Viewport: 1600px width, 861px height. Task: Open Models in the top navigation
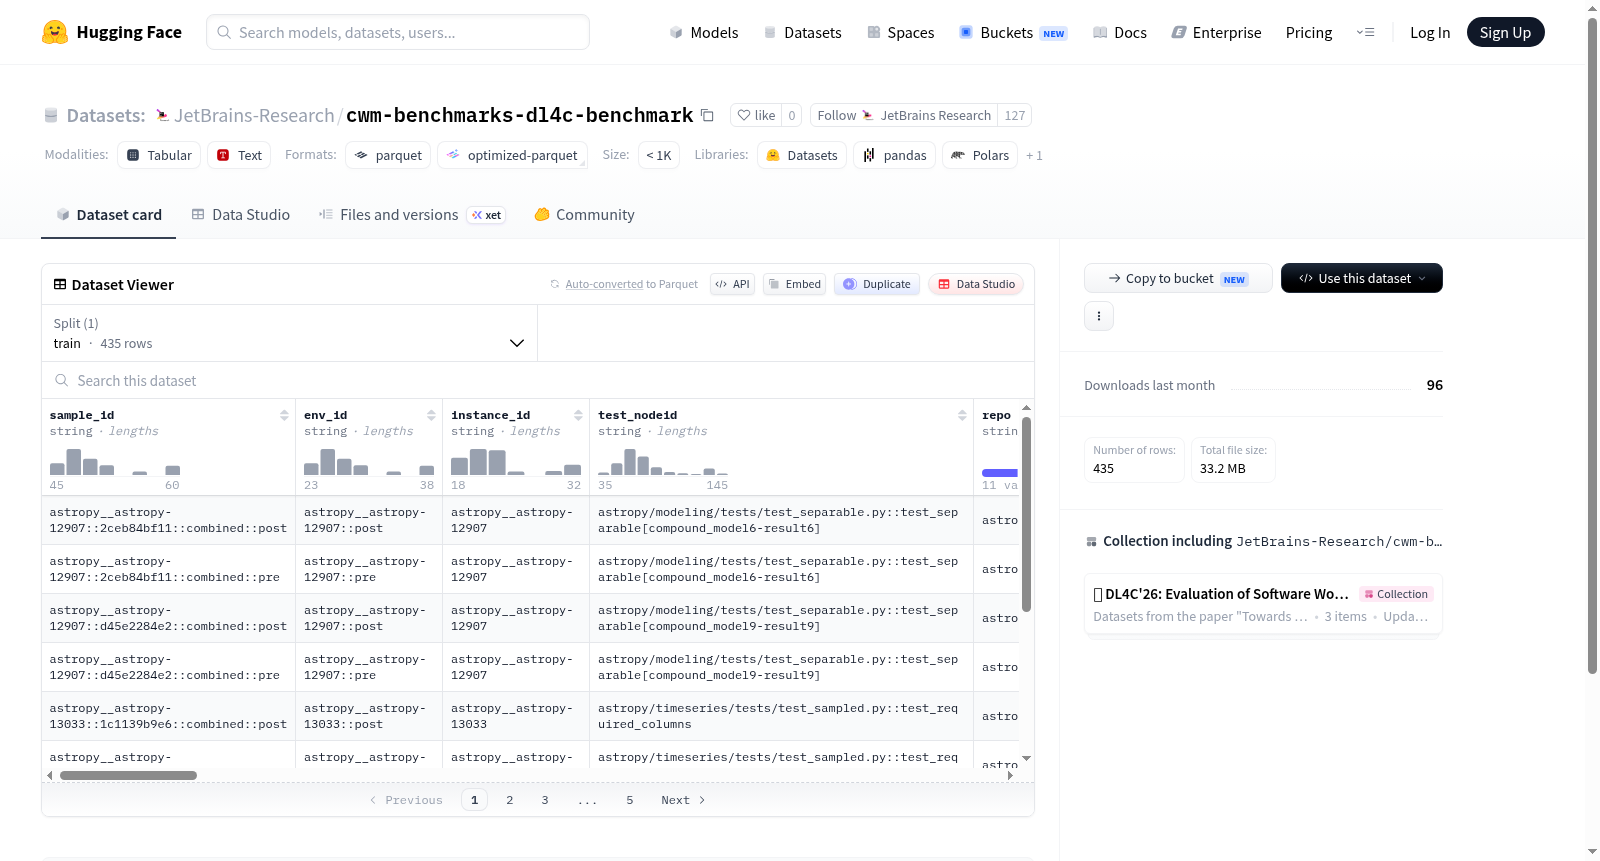pyautogui.click(x=704, y=32)
